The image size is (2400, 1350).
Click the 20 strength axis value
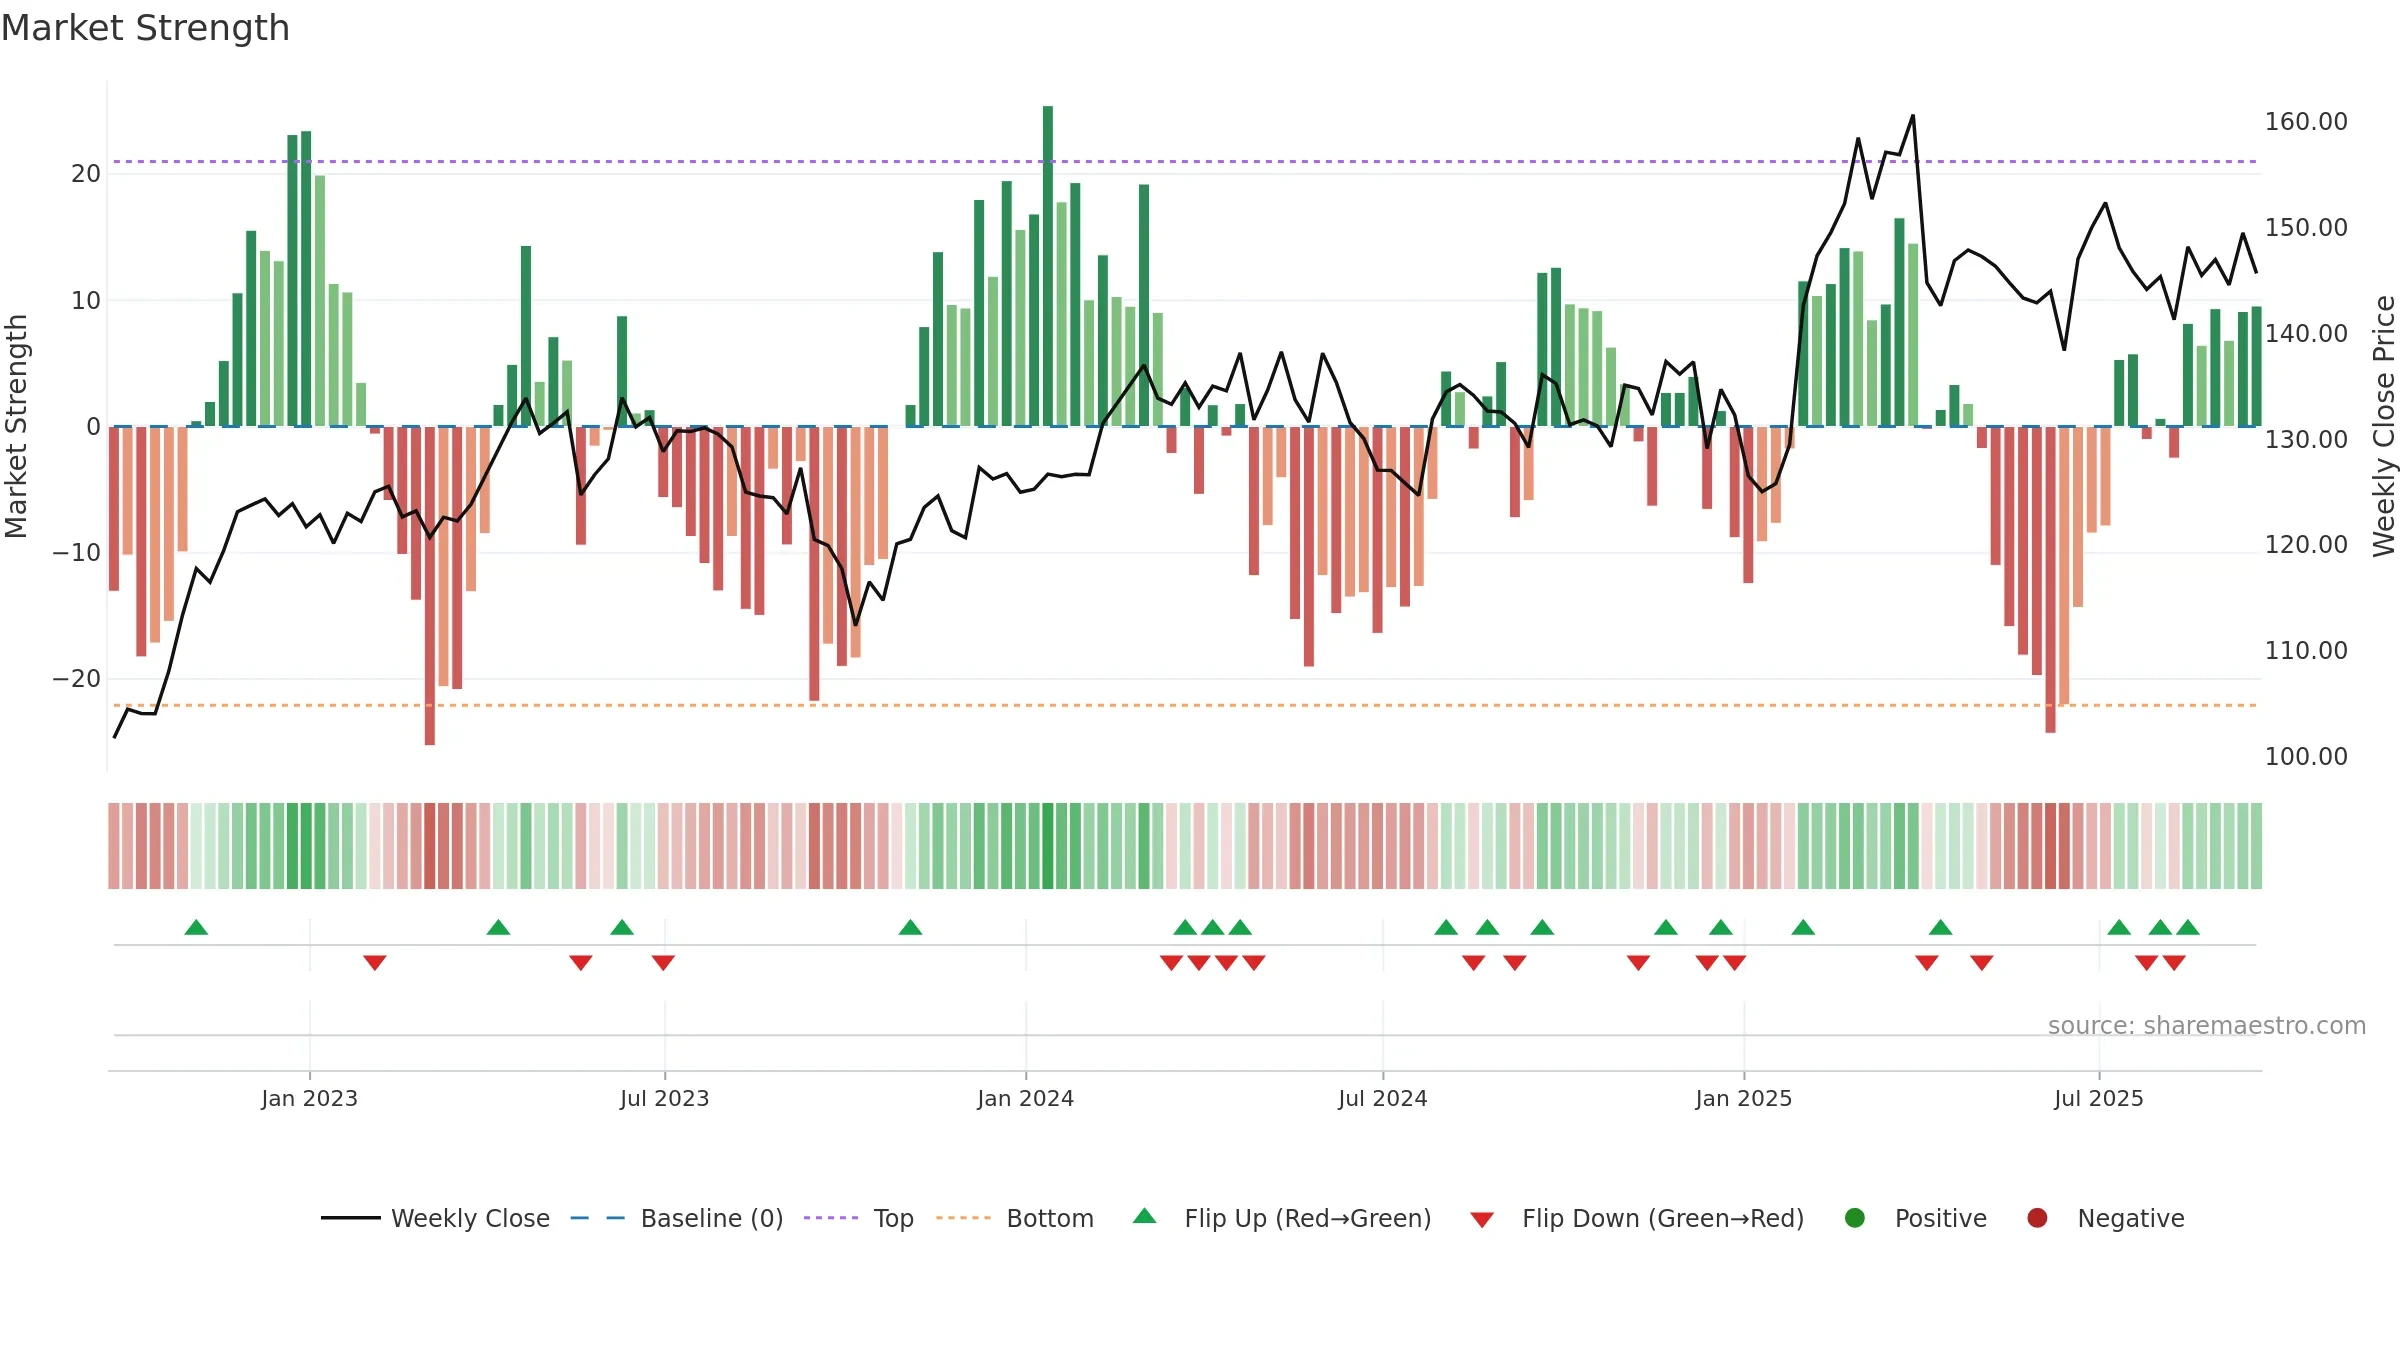coord(86,174)
